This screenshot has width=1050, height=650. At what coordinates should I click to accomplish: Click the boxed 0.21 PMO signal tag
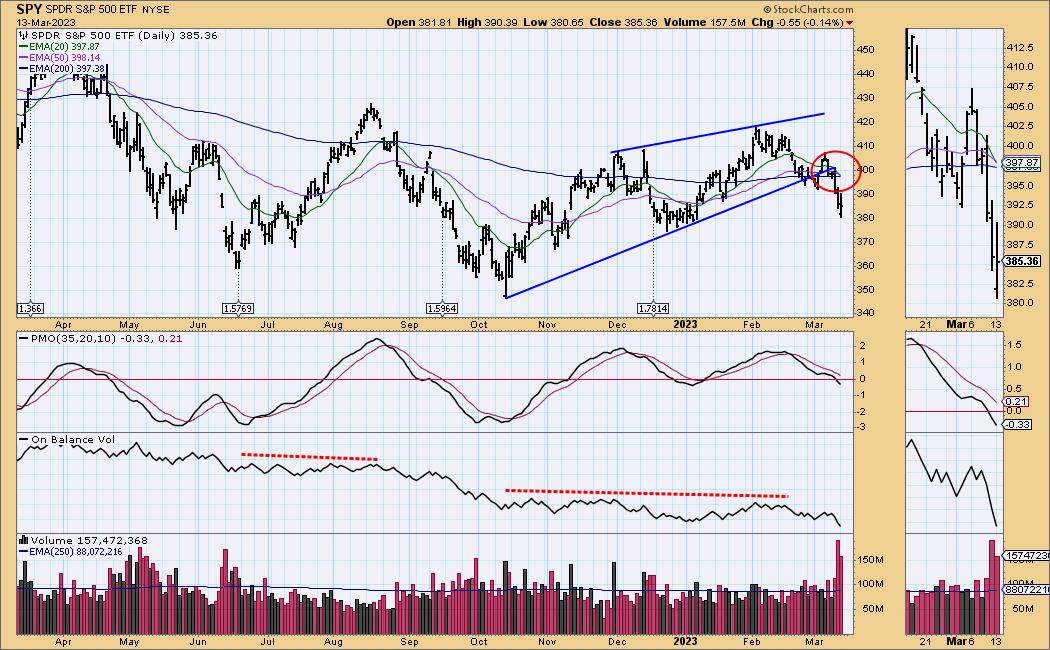(1017, 402)
